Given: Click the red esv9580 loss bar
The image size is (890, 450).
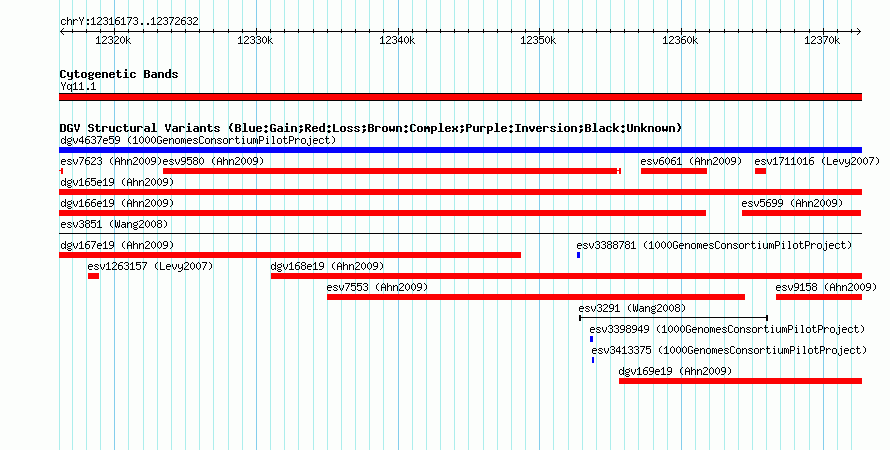Looking at the screenshot, I should [x=392, y=171].
